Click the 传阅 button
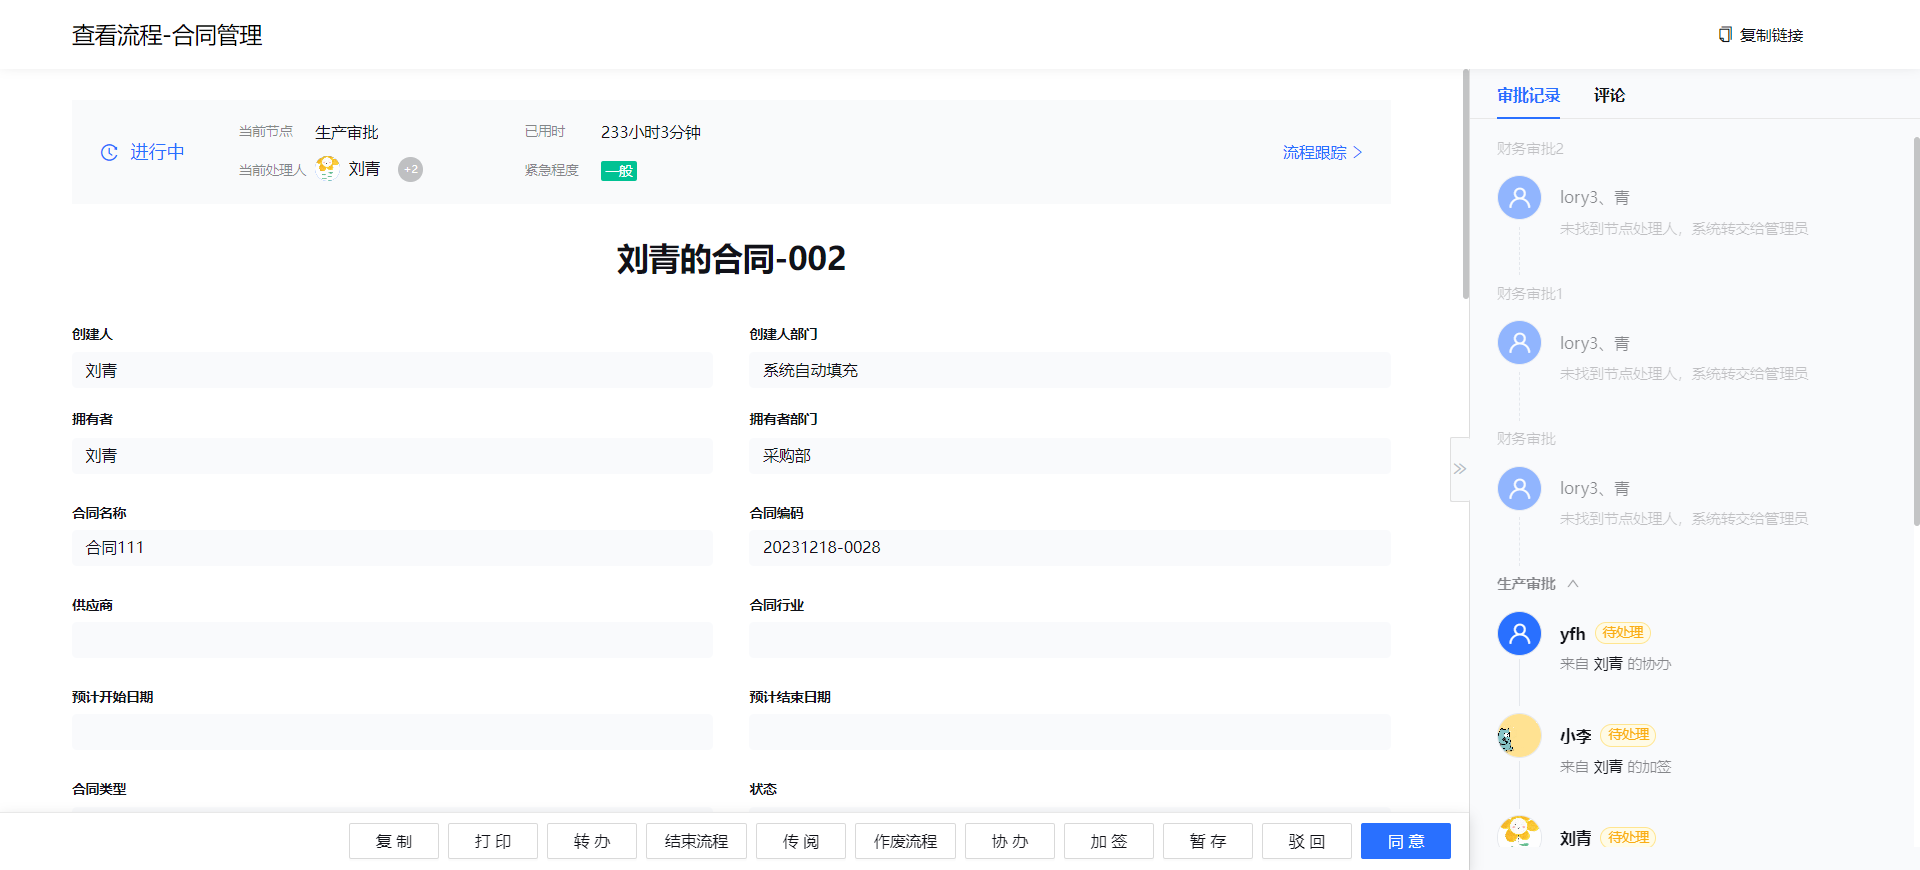Screen dimensions: 1920x870 [x=801, y=841]
